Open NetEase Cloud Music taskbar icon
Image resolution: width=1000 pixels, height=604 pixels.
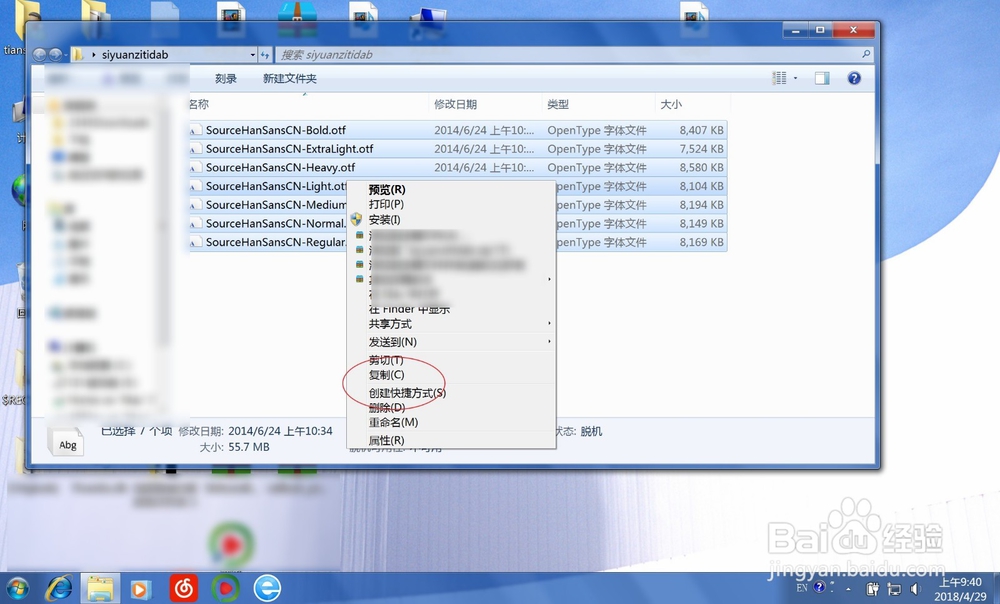tap(184, 588)
